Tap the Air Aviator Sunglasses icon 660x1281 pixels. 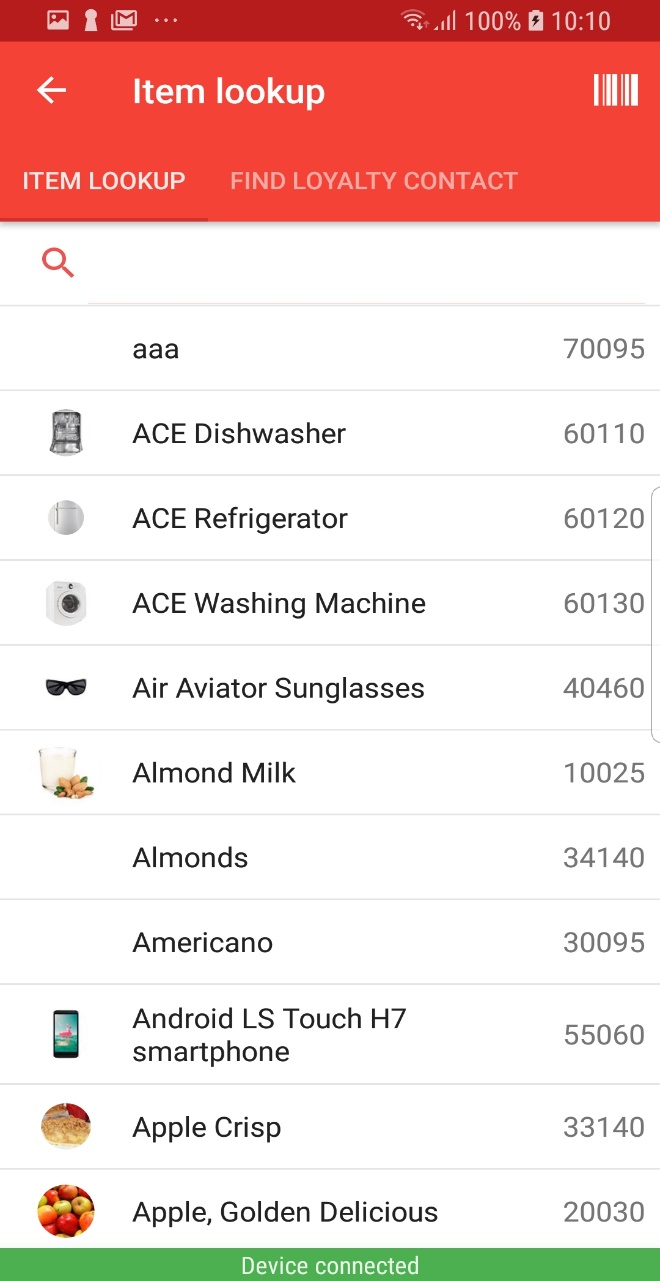pos(66,687)
